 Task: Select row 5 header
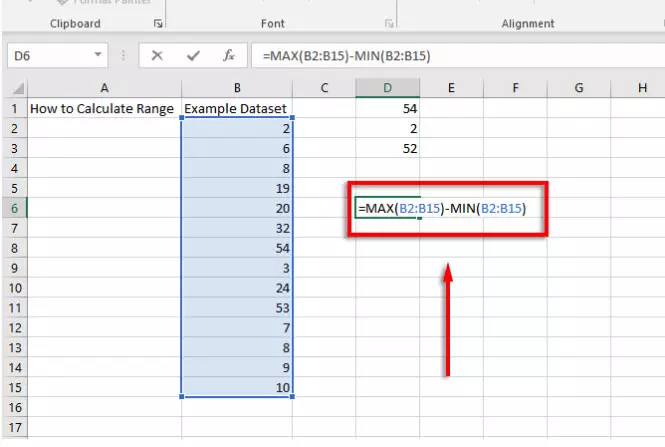click(15, 188)
